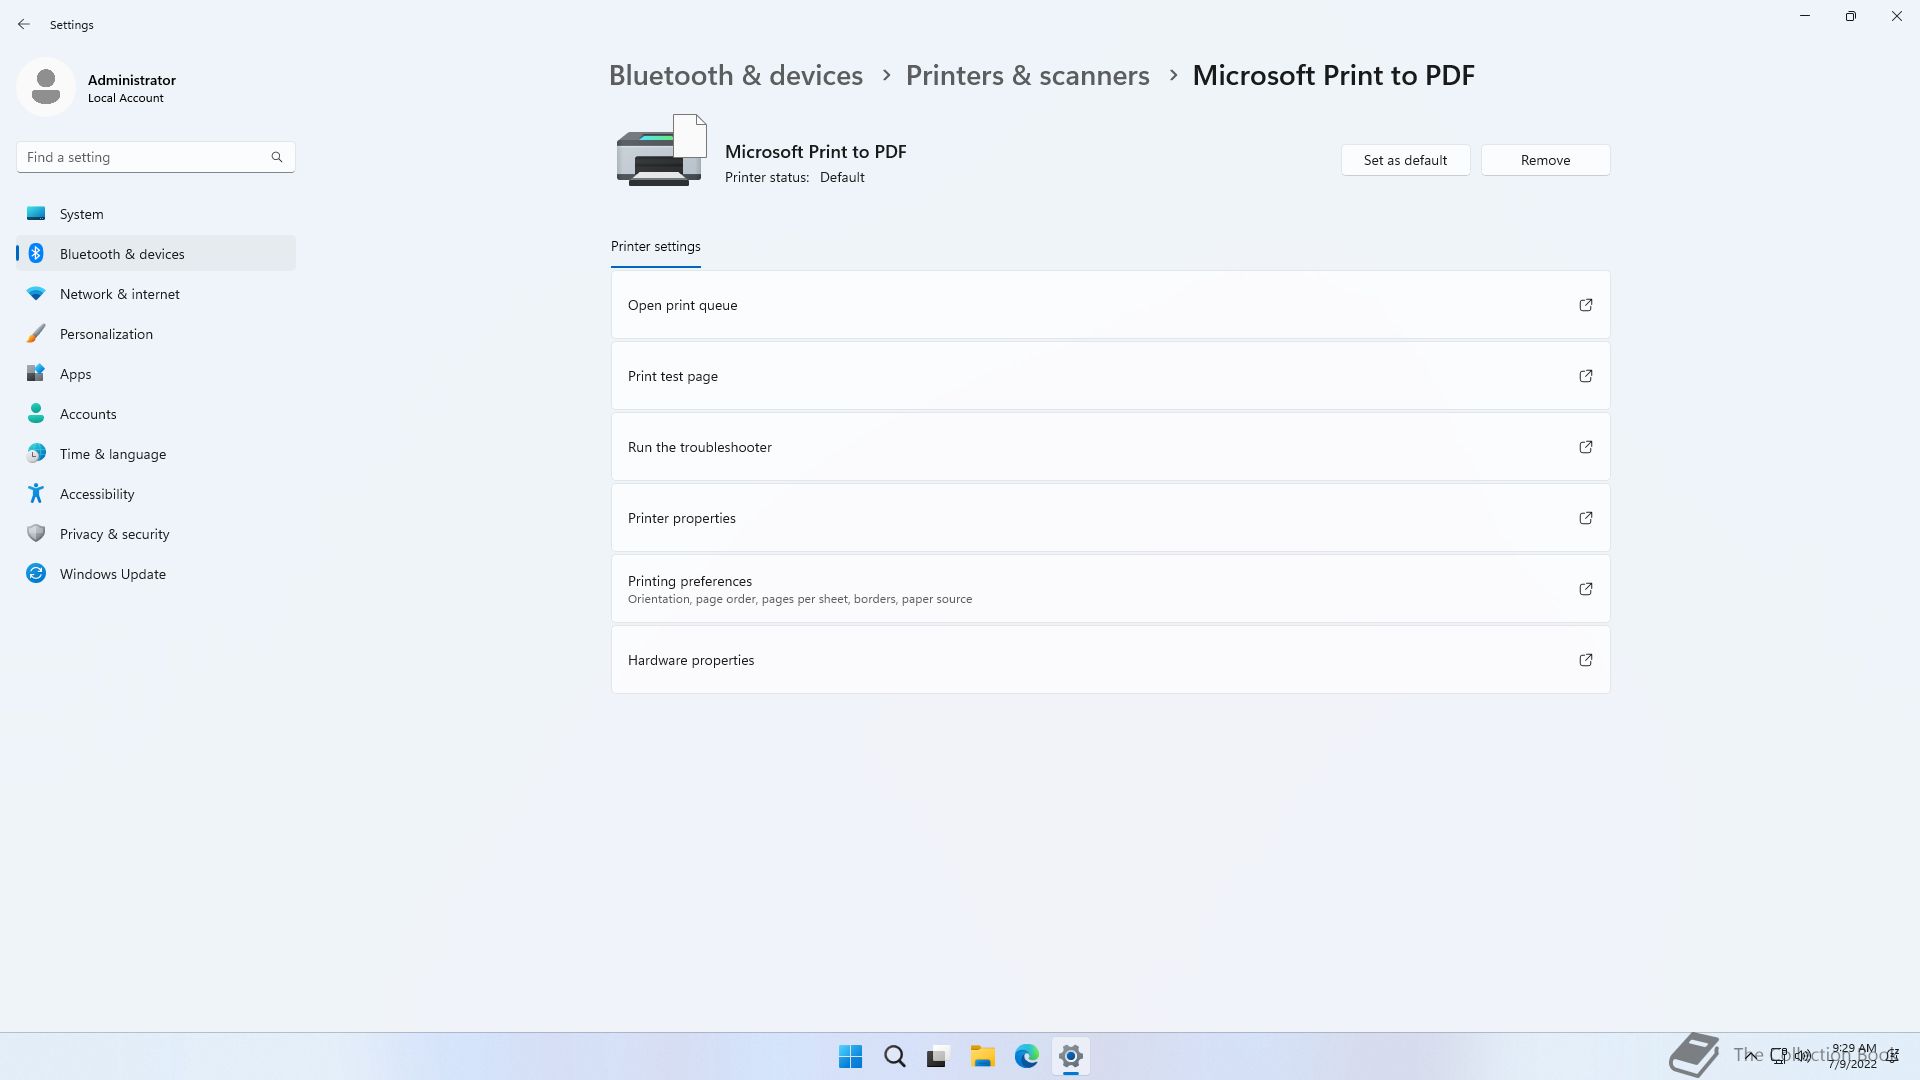Open Hardware properties row
This screenshot has height=1080, width=1920.
[x=1111, y=660]
